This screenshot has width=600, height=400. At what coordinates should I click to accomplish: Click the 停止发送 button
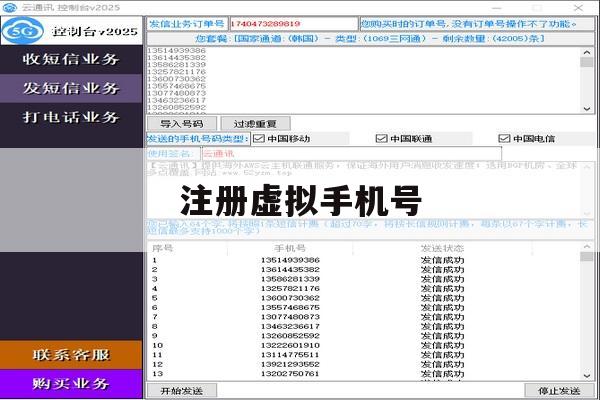point(559,391)
